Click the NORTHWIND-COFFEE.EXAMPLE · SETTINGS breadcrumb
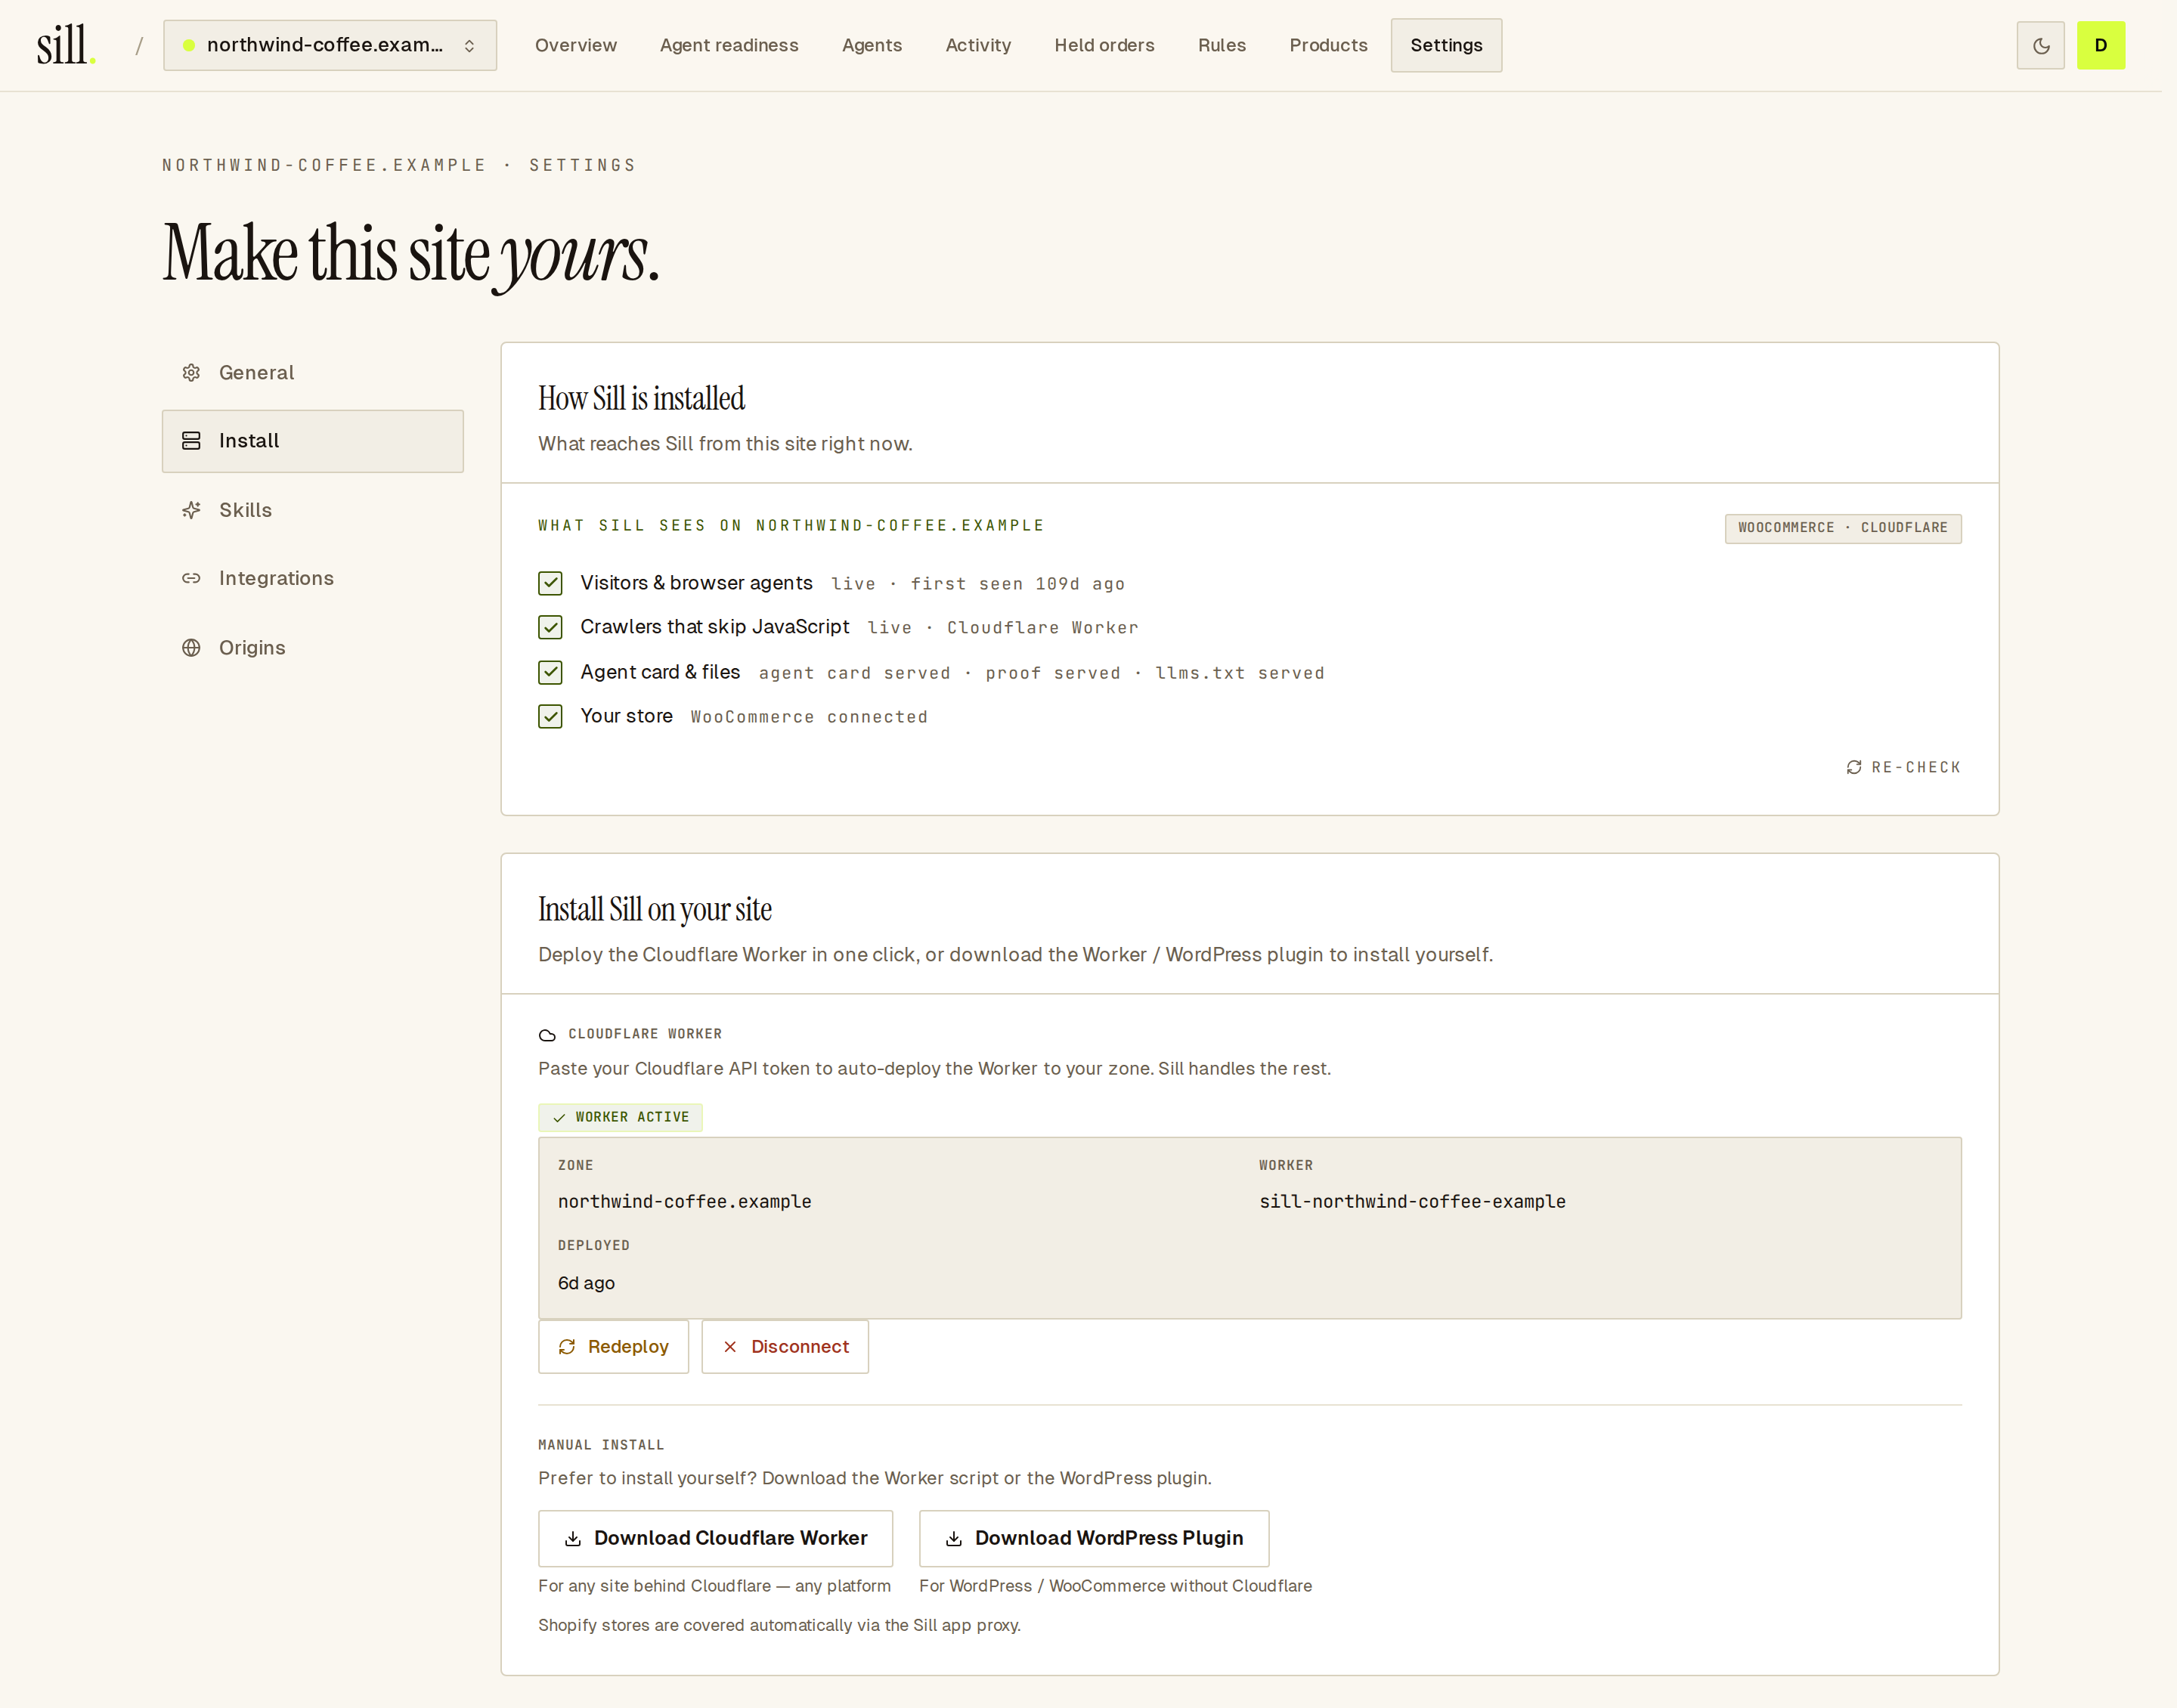The image size is (2177, 1708). coord(399,165)
